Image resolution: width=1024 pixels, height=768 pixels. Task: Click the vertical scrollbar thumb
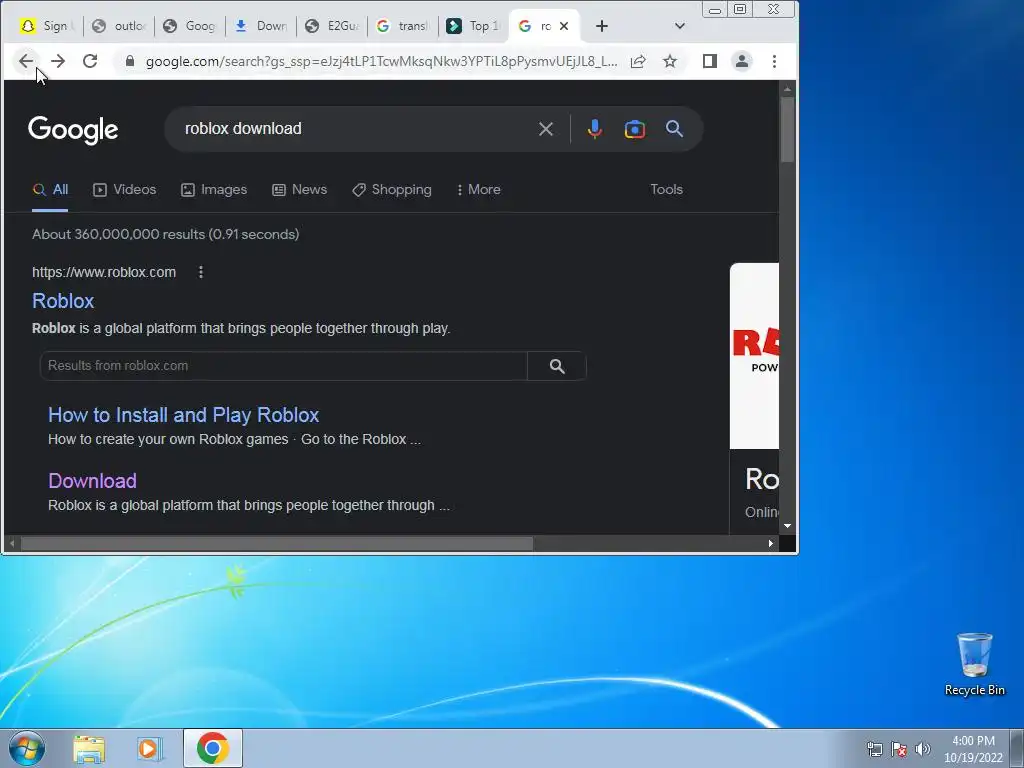coord(787,129)
